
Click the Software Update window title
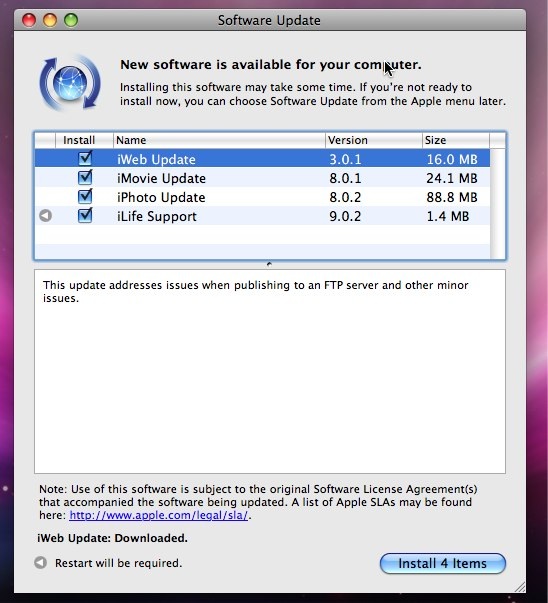coord(269,20)
